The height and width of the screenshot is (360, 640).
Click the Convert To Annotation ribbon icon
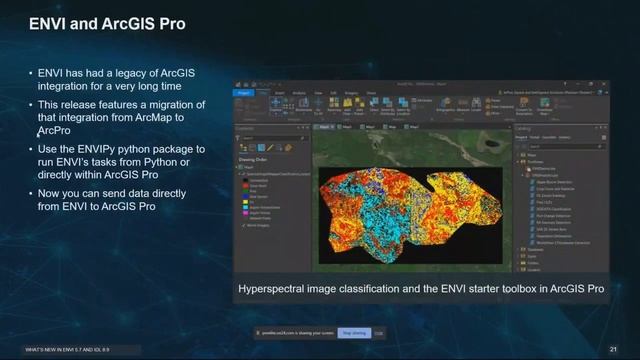click(x=524, y=105)
